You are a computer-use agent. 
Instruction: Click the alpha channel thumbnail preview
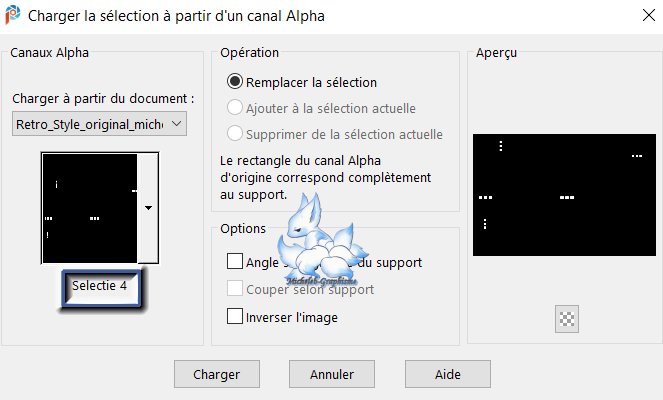[89, 207]
